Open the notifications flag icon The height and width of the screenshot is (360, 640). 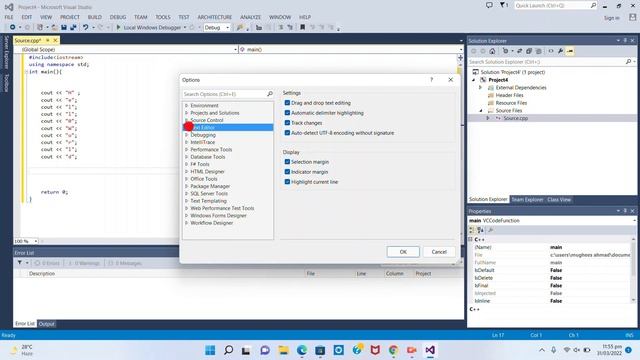[504, 5]
